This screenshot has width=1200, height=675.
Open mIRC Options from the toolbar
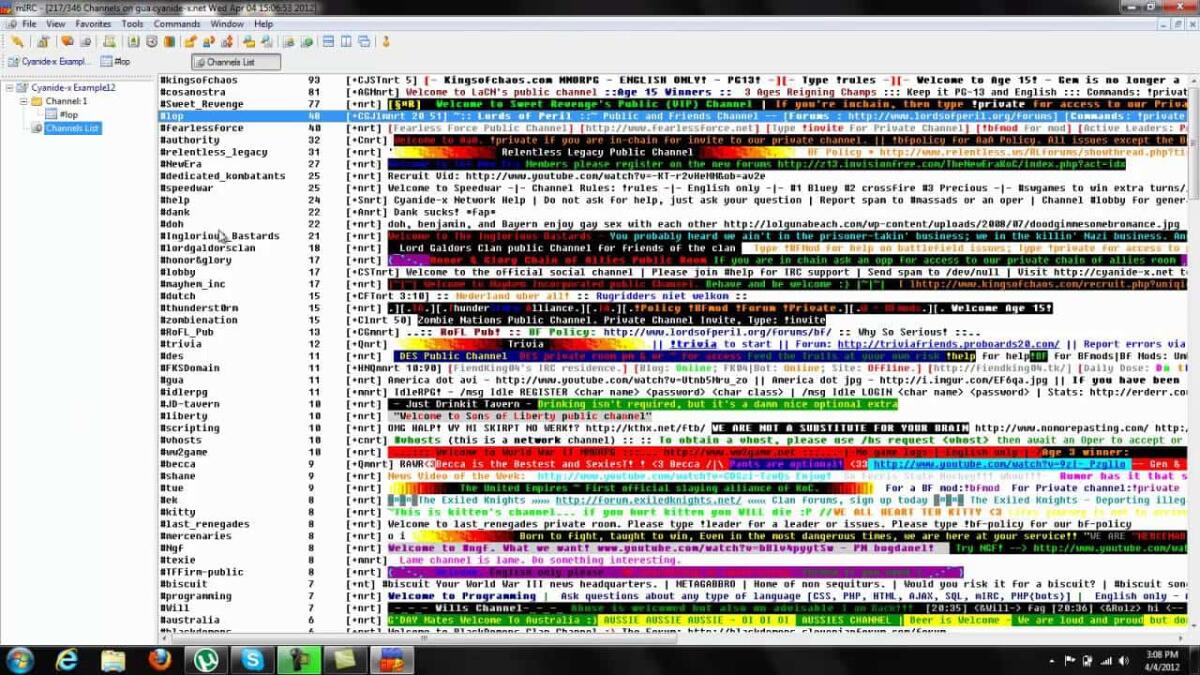click(x=42, y=42)
